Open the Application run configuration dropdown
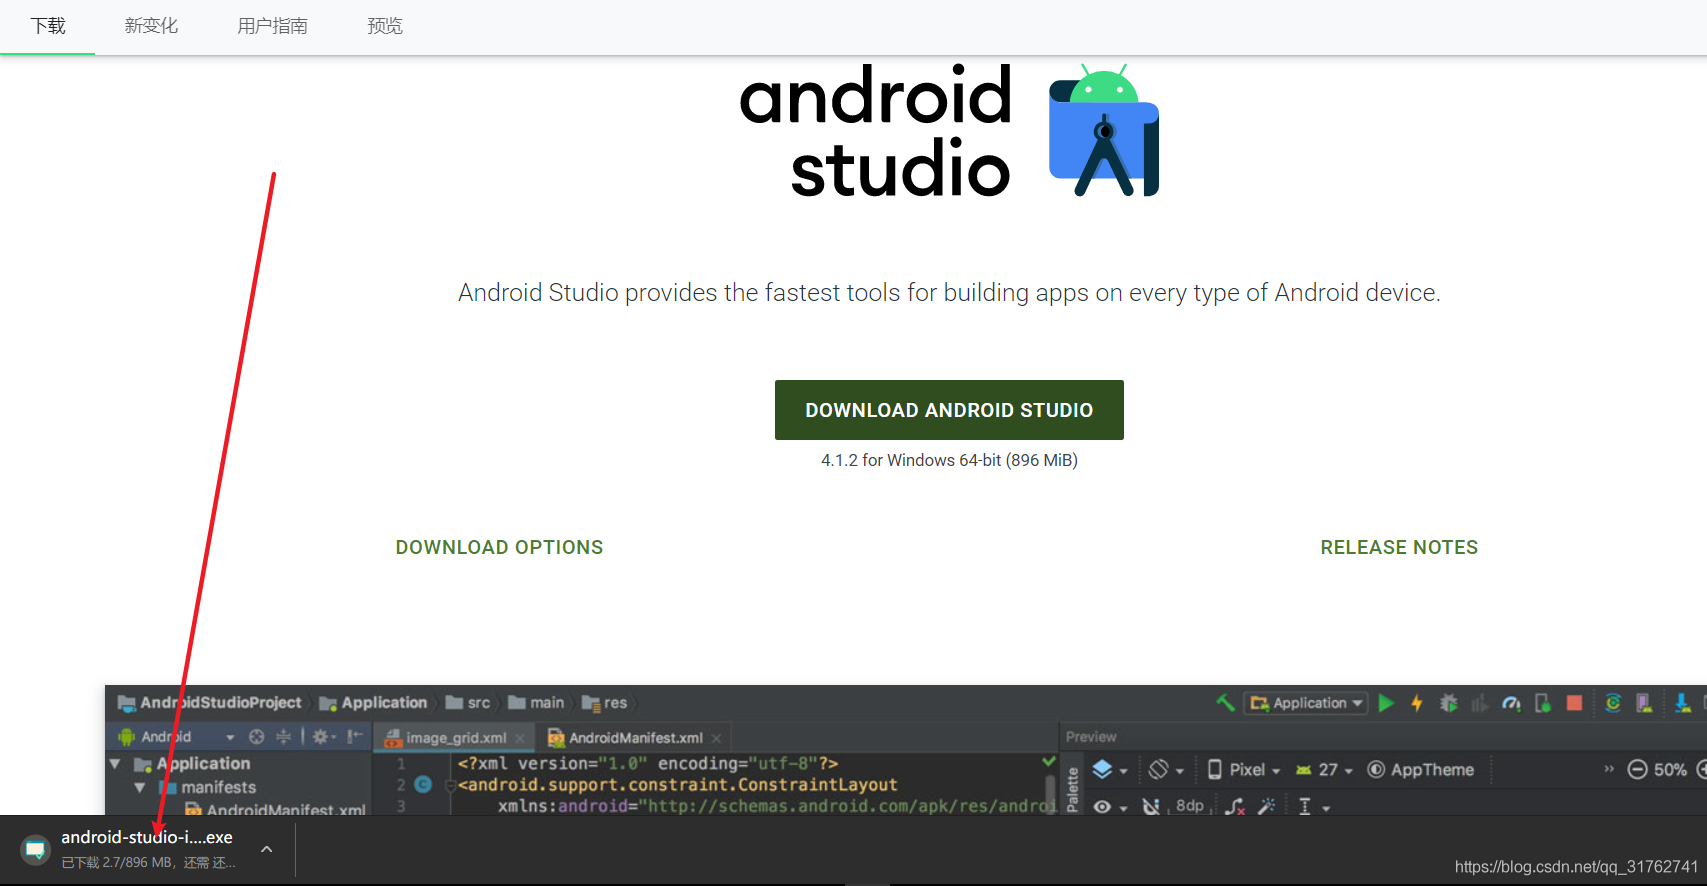 pos(1306,703)
